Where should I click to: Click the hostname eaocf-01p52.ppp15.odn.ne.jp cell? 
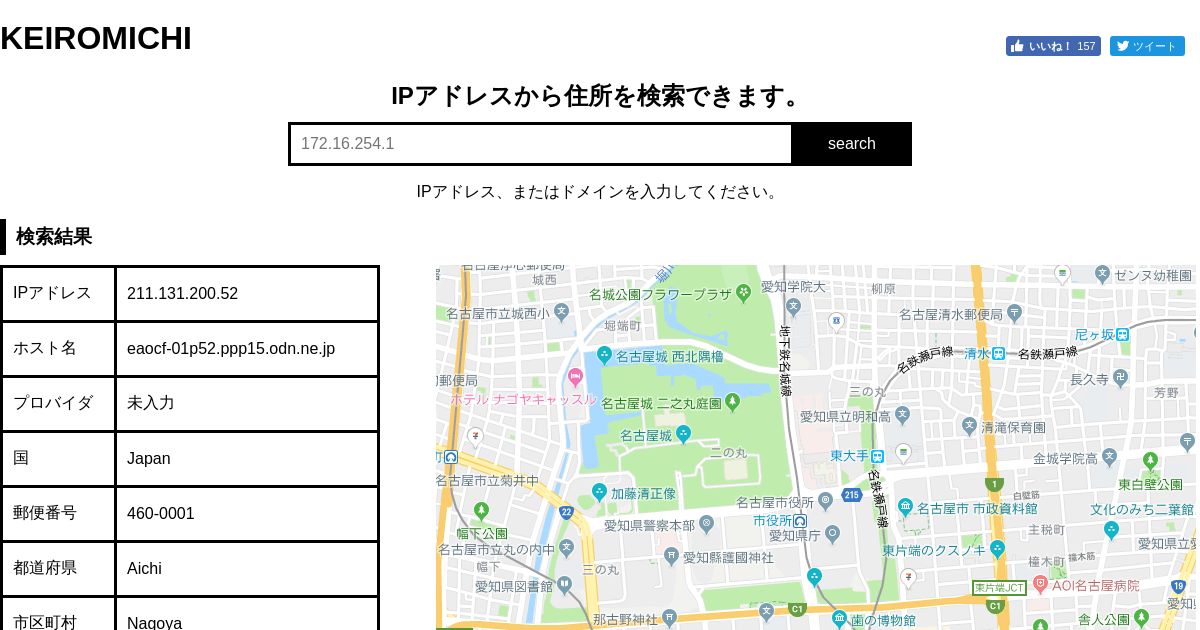[247, 349]
